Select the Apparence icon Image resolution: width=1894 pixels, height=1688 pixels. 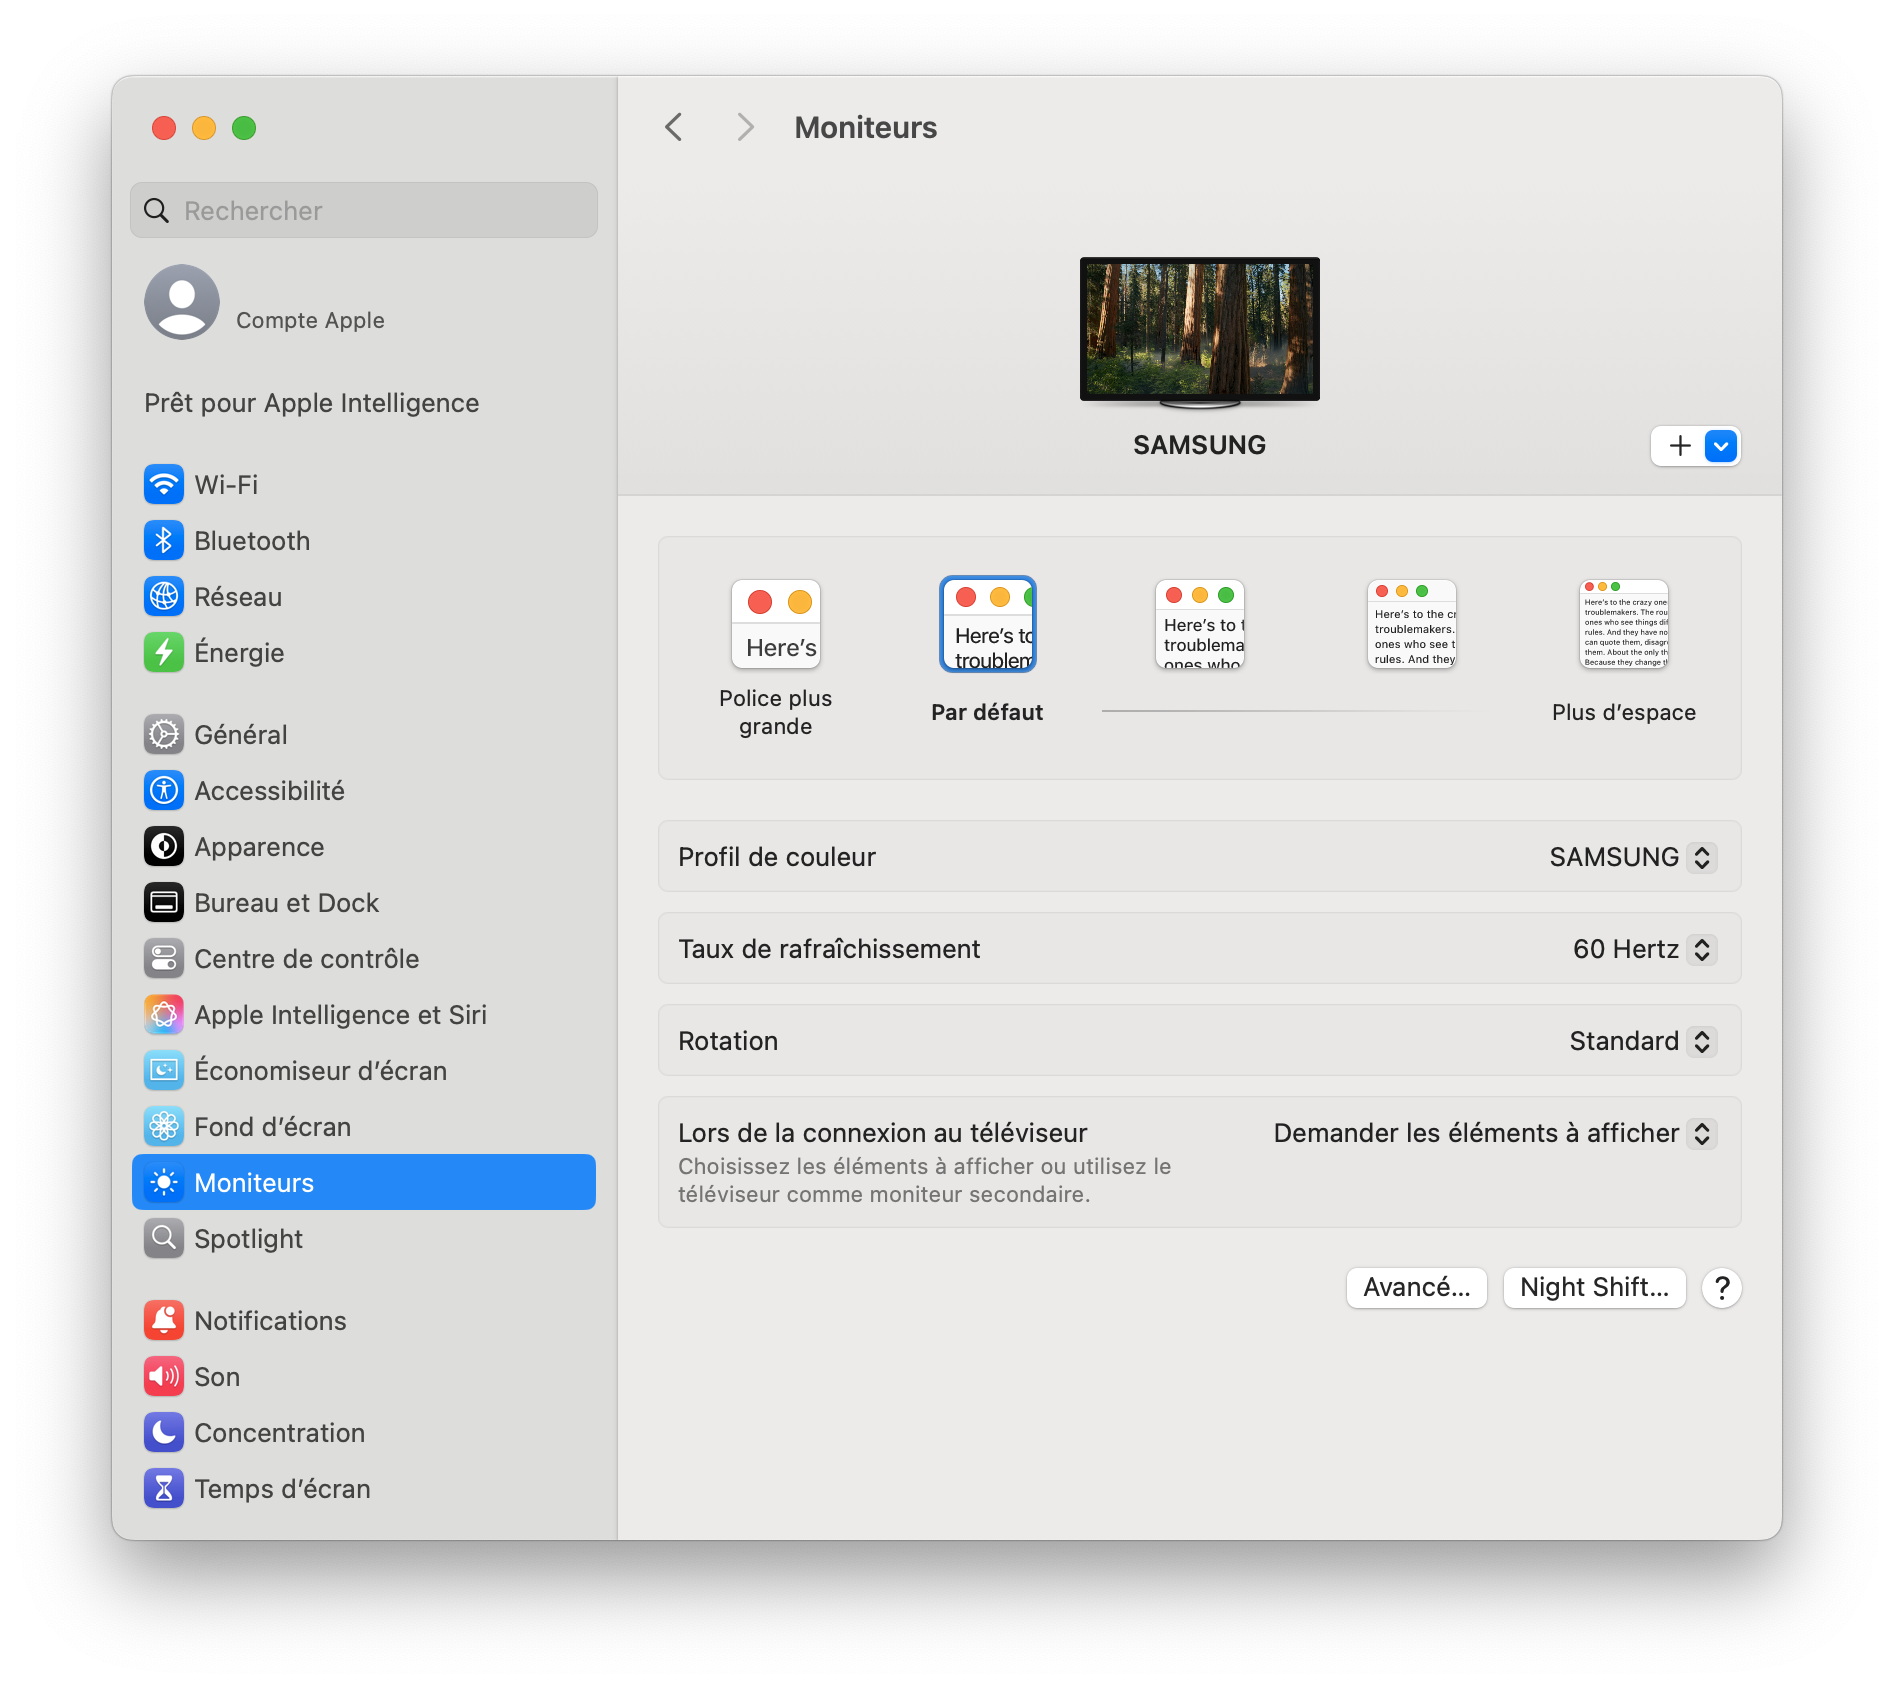164,847
